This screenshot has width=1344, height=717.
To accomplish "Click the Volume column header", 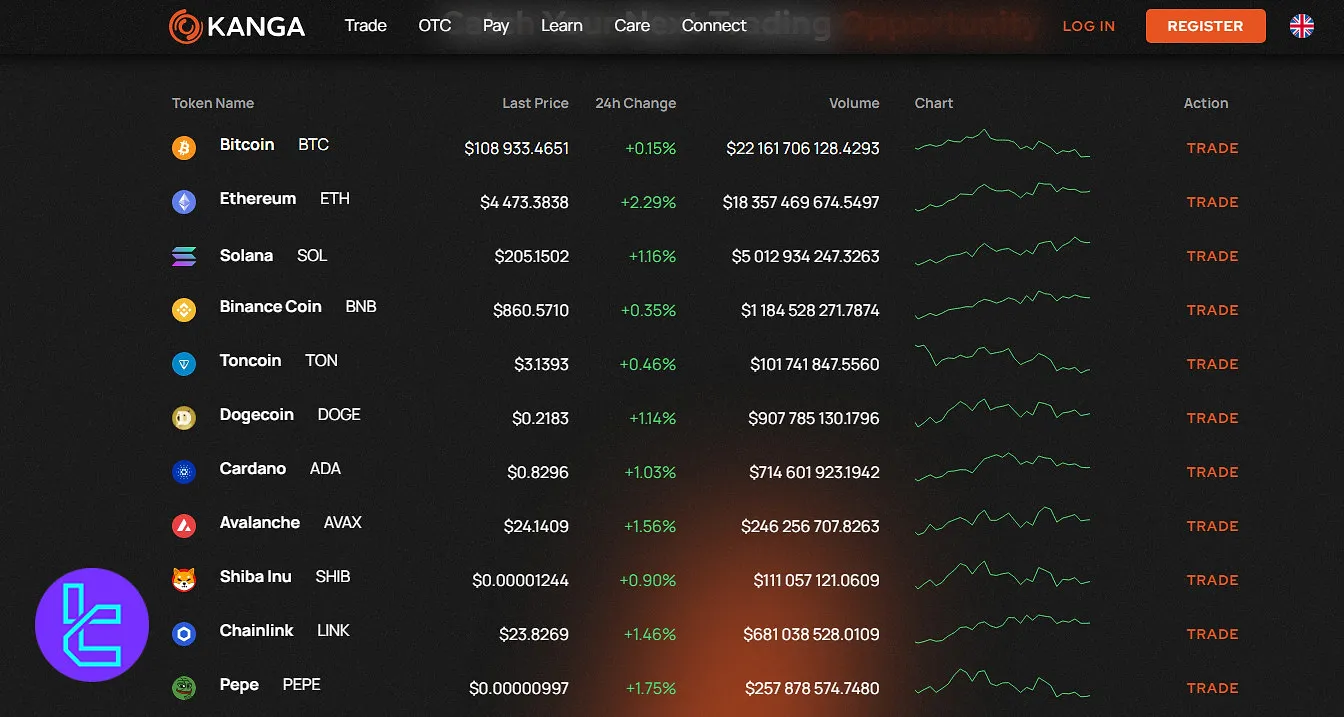I will pos(854,103).
